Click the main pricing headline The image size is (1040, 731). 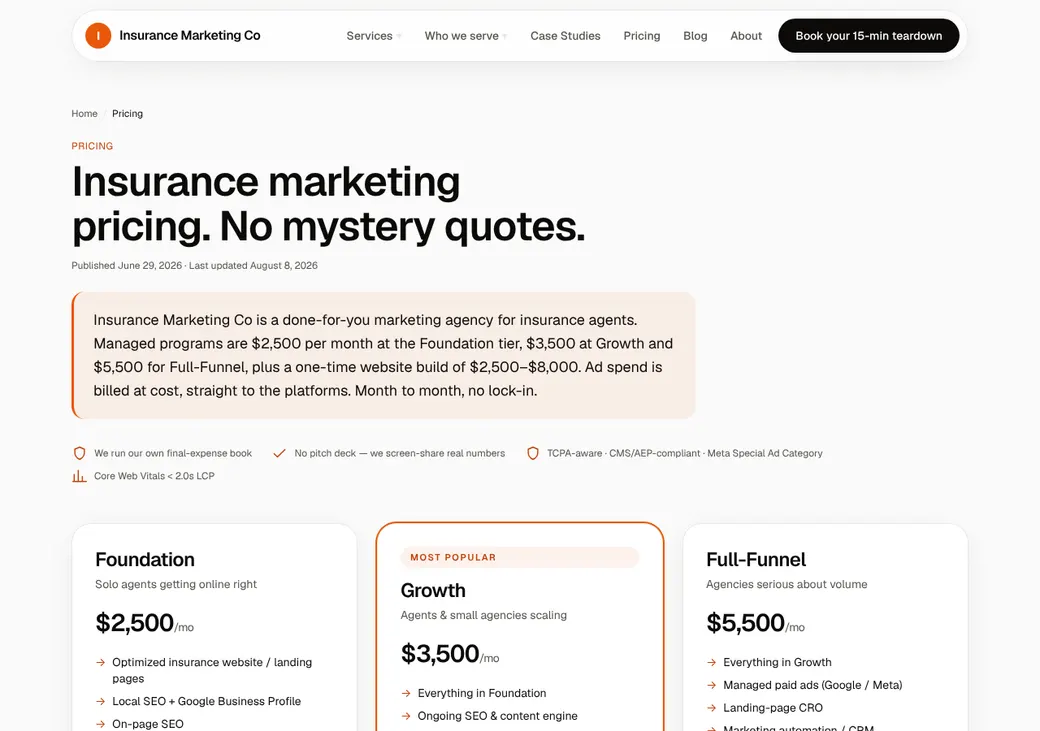click(328, 204)
